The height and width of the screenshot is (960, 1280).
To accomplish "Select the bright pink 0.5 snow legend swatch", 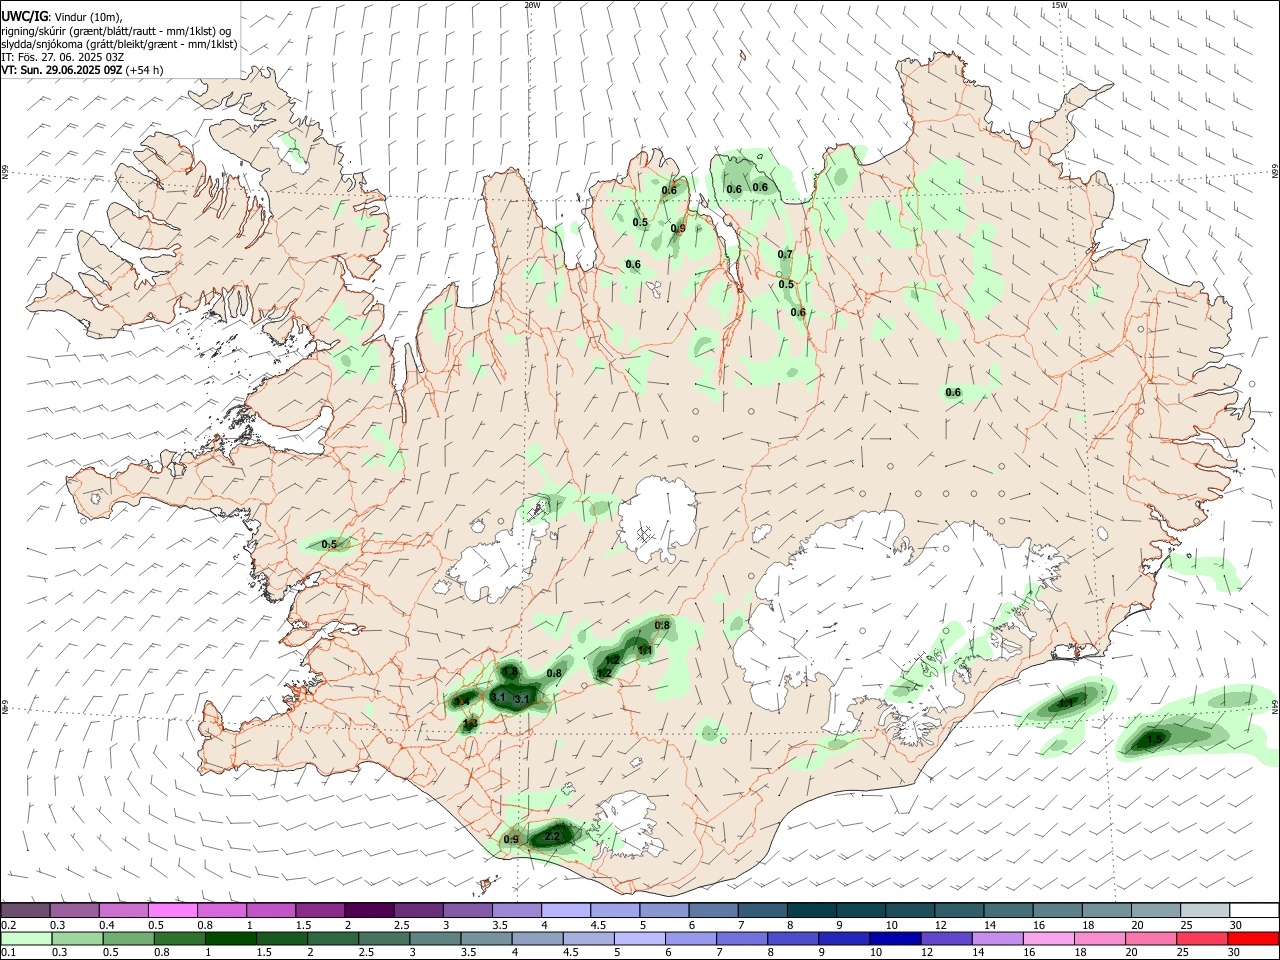I will pyautogui.click(x=173, y=911).
